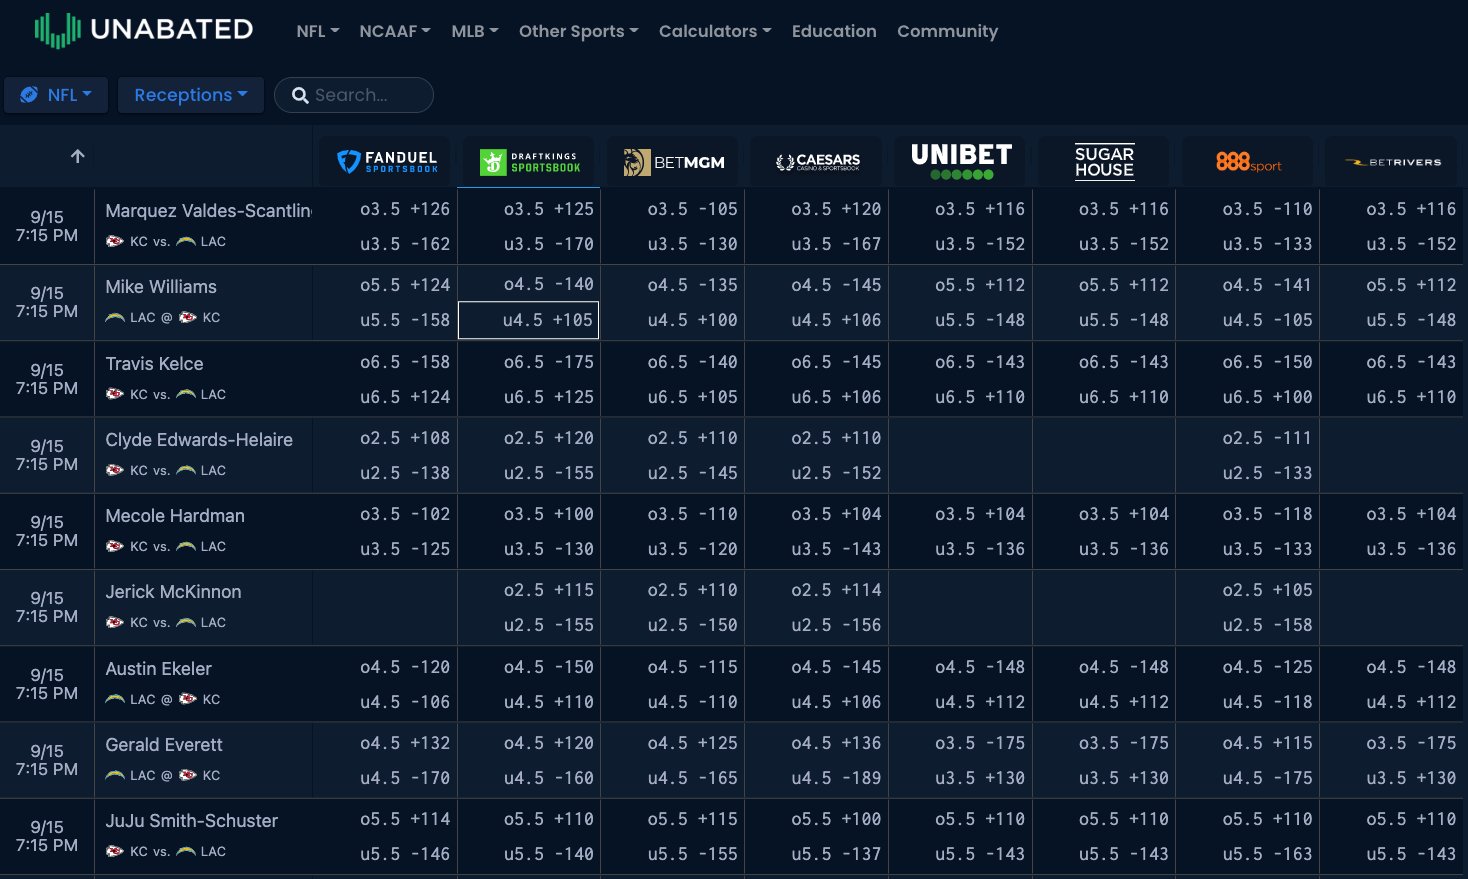Click the Travis Kelce player name
Screen dimensions: 1468x879
pyautogui.click(x=154, y=364)
